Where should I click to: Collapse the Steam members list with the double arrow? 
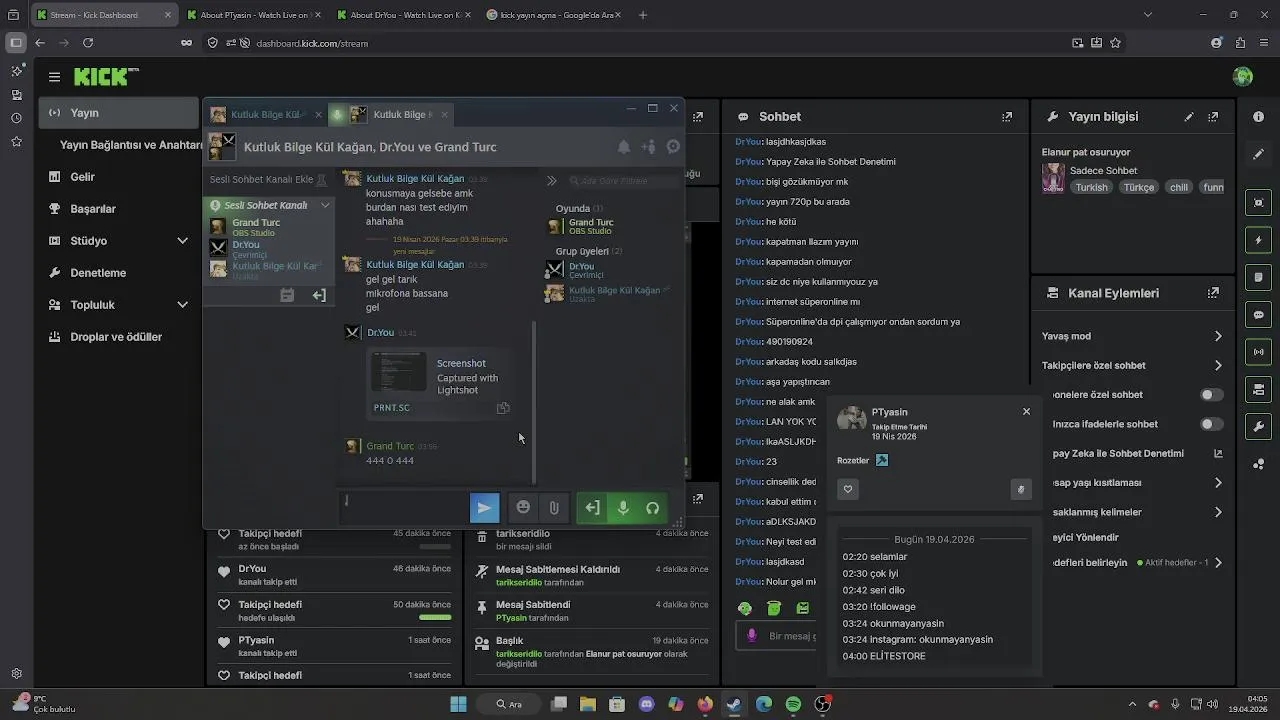click(551, 181)
